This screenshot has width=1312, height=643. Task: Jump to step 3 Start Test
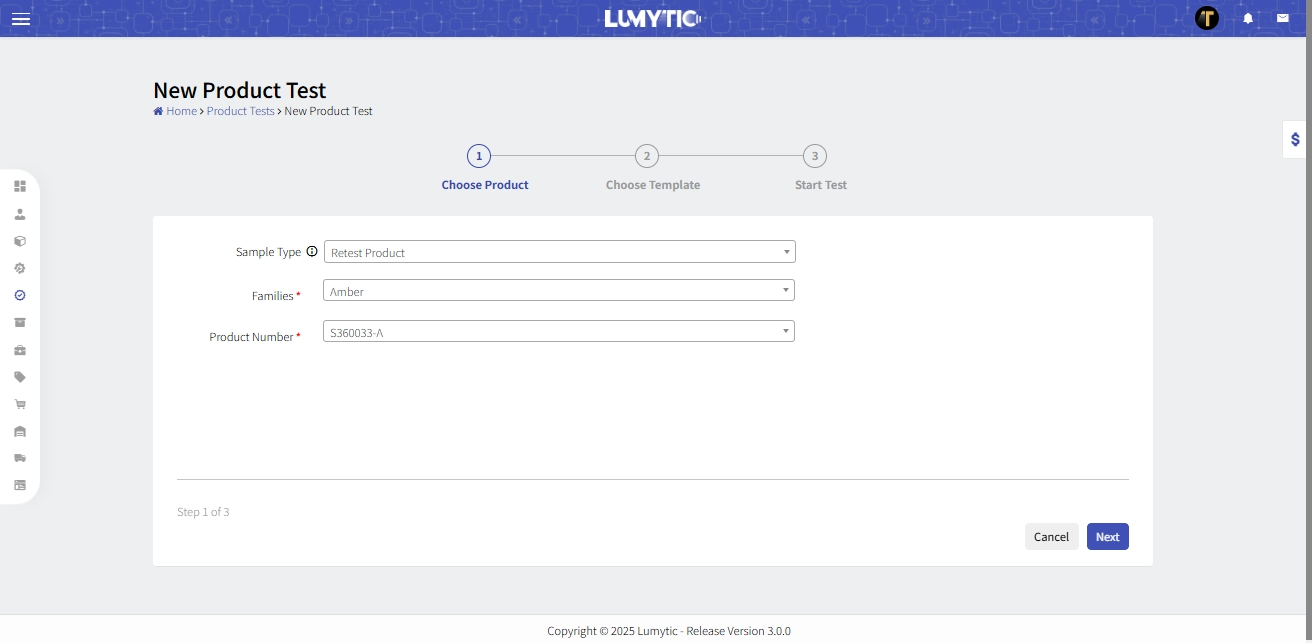[x=815, y=156]
